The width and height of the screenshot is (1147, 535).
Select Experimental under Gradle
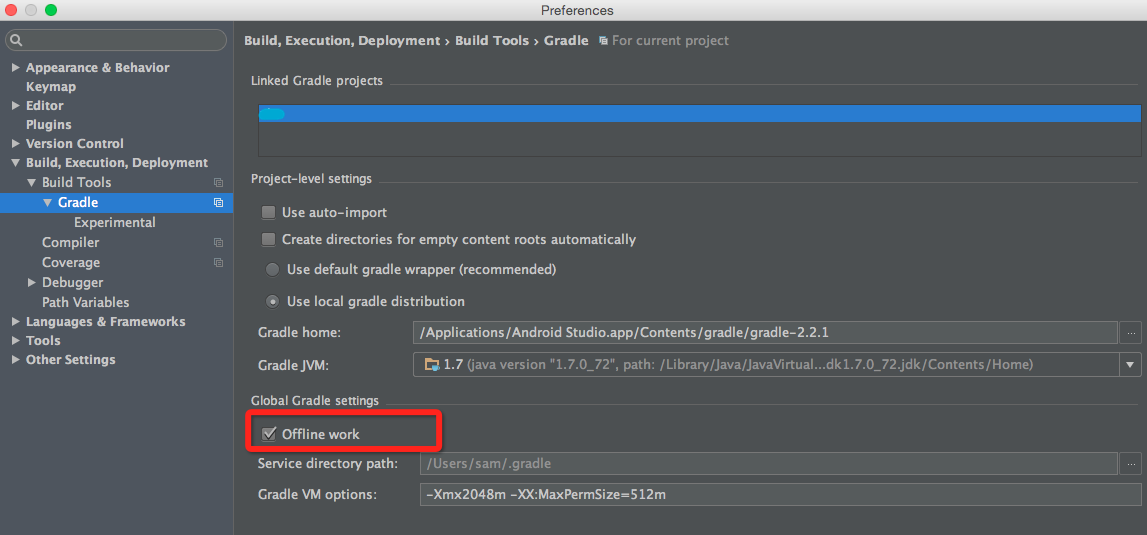pos(114,223)
